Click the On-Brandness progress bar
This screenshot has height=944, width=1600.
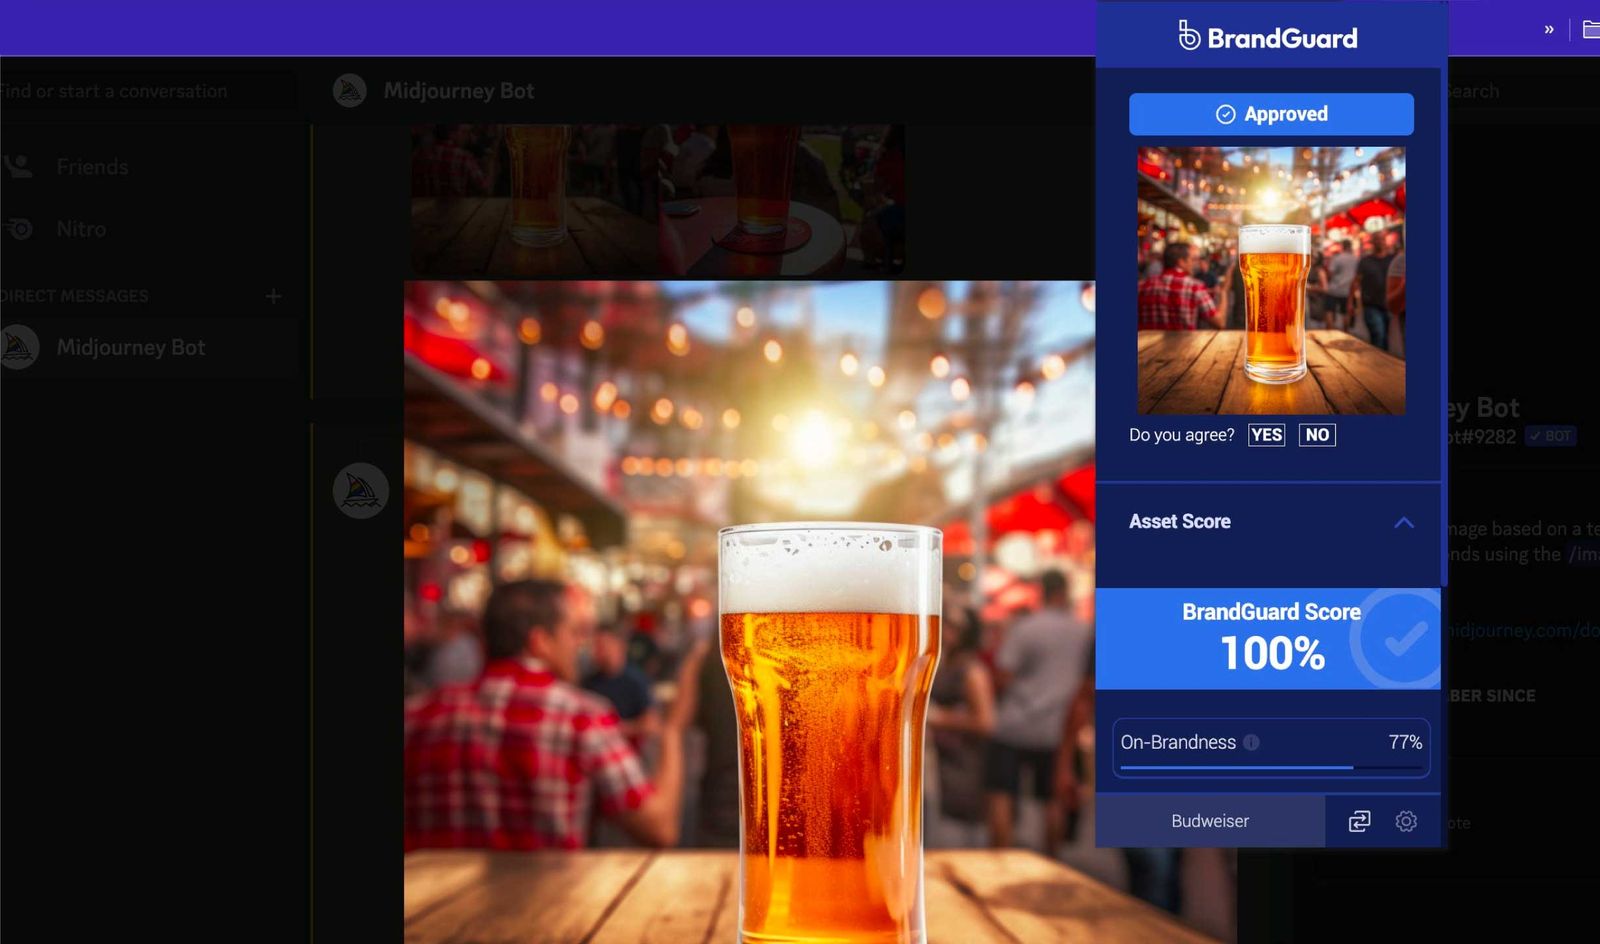point(1270,768)
